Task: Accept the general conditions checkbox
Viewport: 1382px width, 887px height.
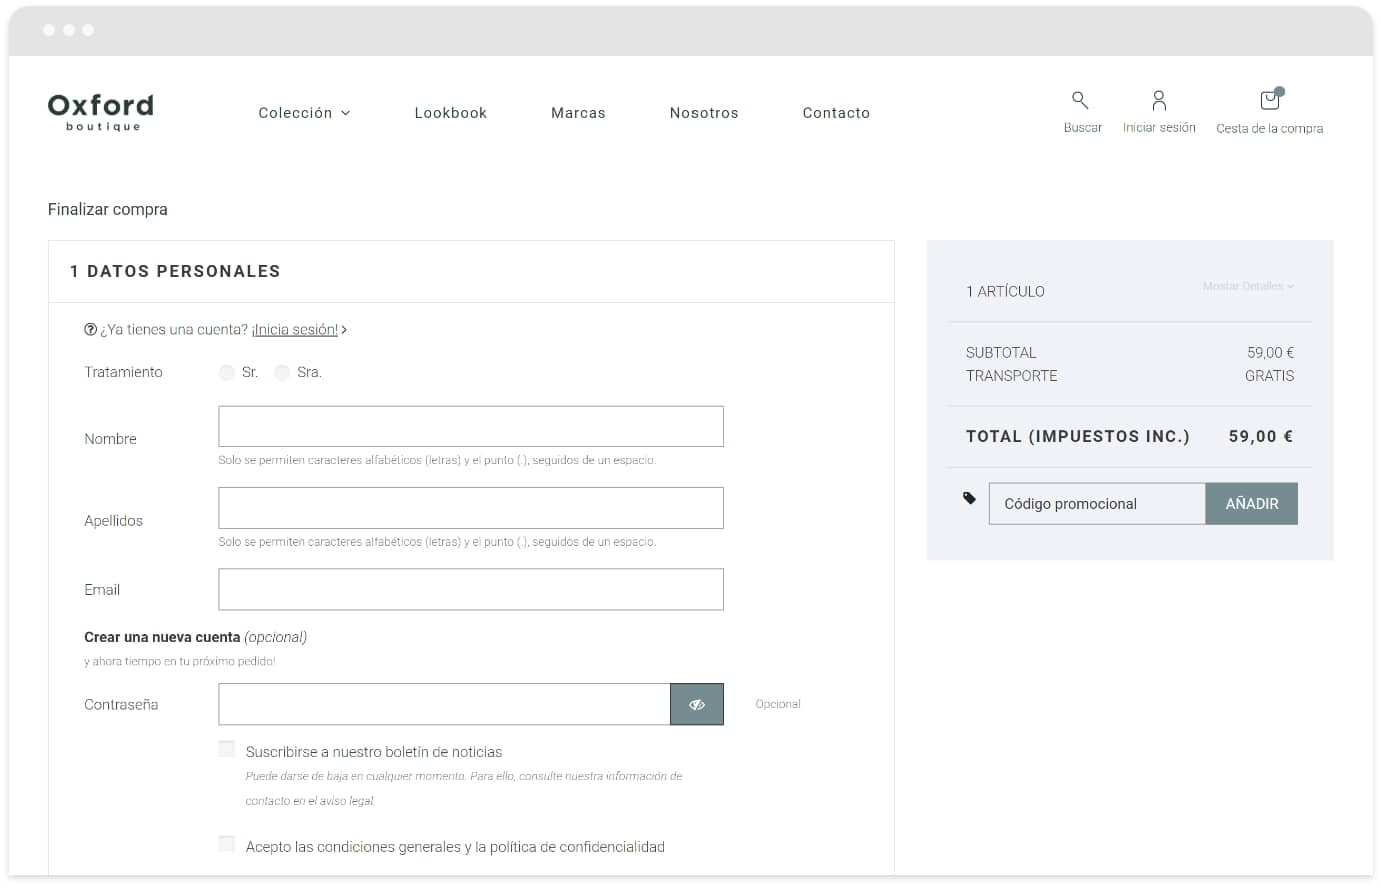Action: tap(227, 844)
